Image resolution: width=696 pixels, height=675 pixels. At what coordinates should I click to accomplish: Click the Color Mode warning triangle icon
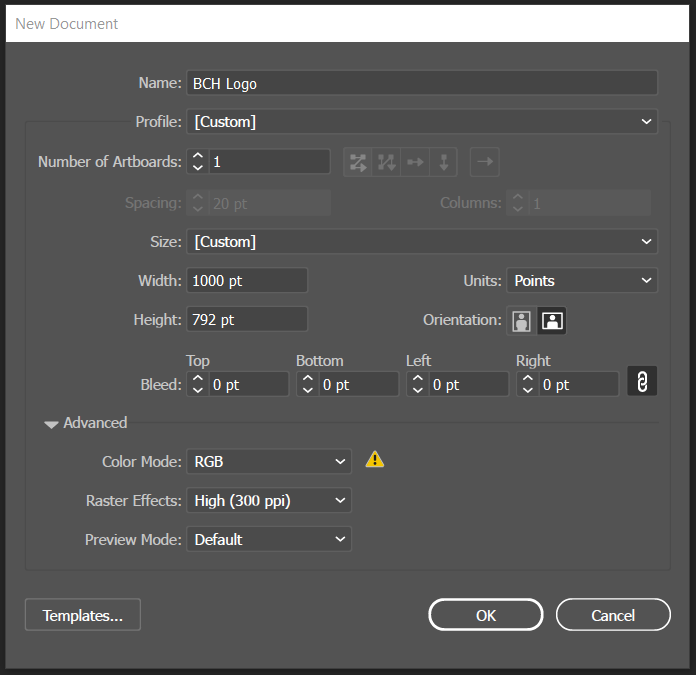pos(375,460)
